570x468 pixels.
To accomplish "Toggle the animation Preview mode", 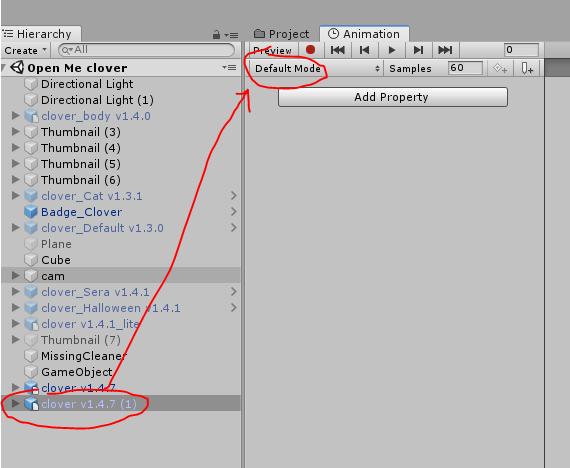I will (x=273, y=50).
